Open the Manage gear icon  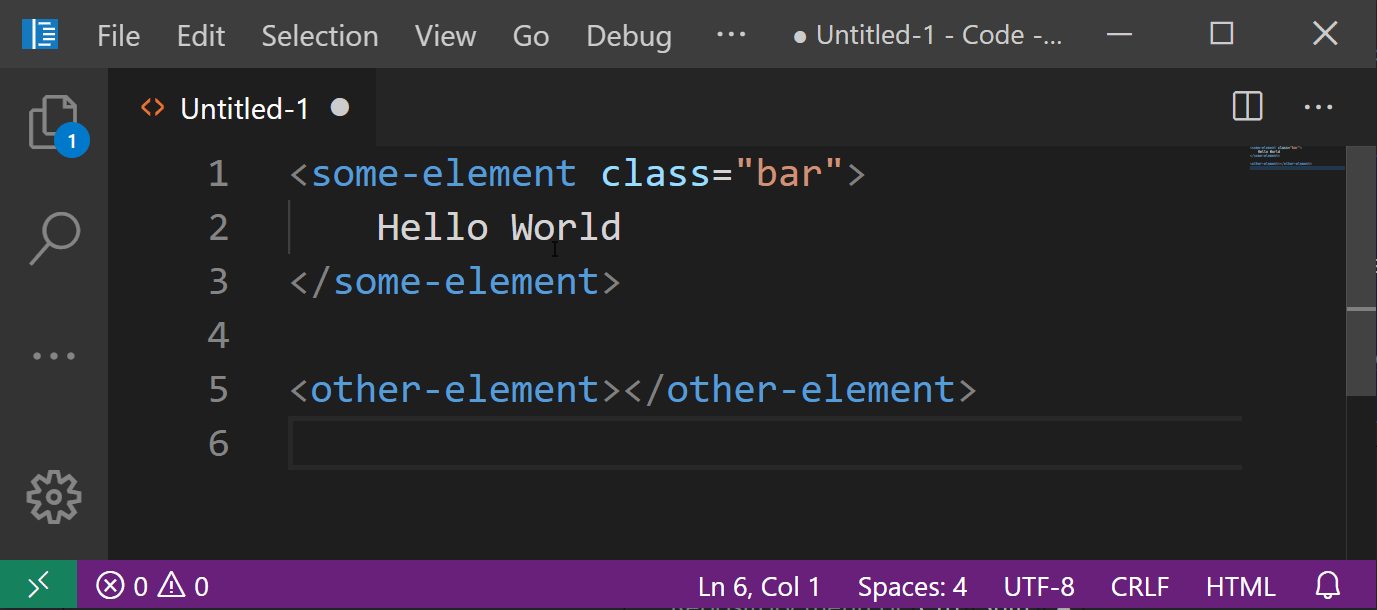54,497
